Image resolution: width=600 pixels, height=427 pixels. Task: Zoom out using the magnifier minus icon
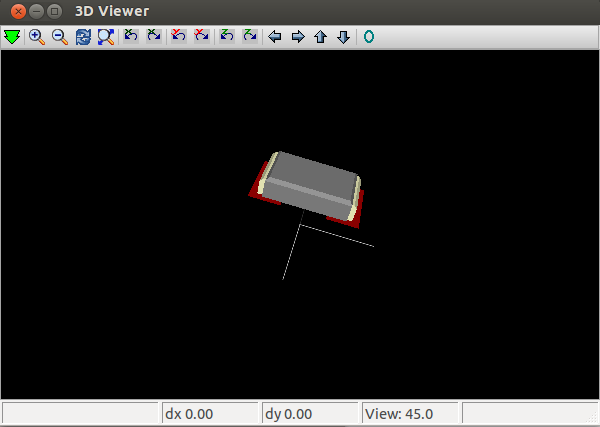[60, 37]
